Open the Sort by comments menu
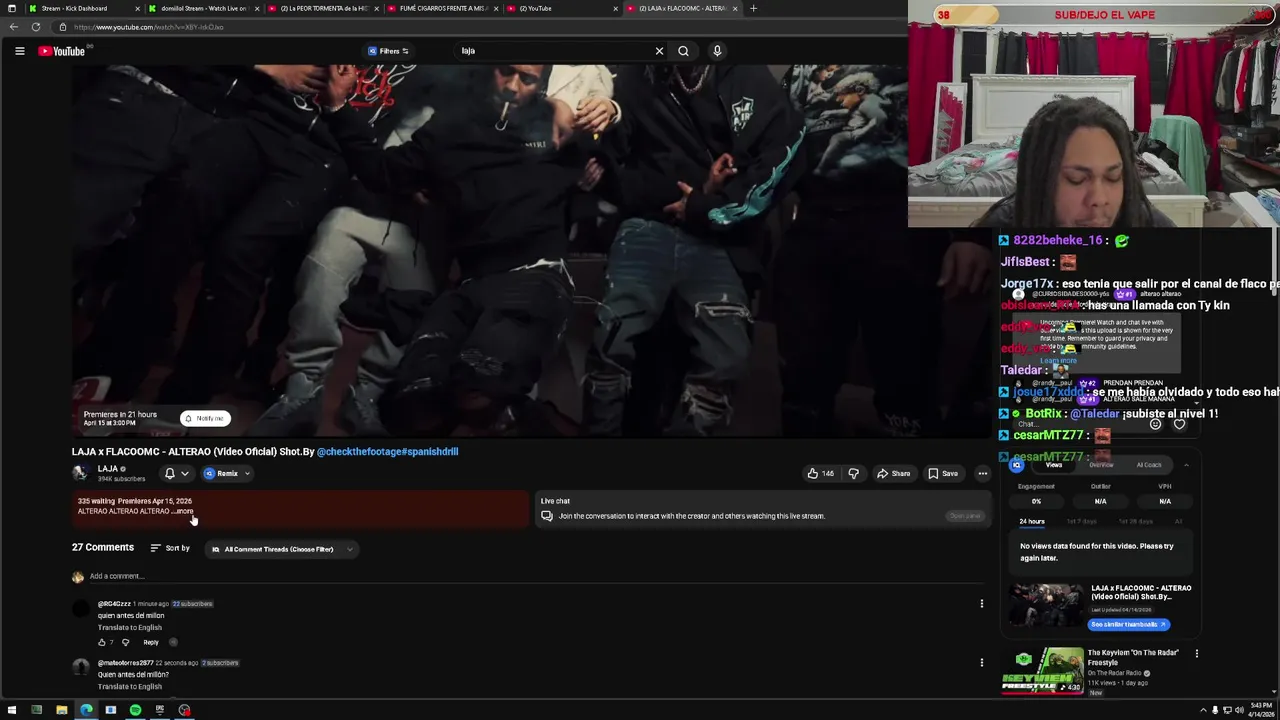Screen dimensions: 1280x720 (x=170, y=548)
